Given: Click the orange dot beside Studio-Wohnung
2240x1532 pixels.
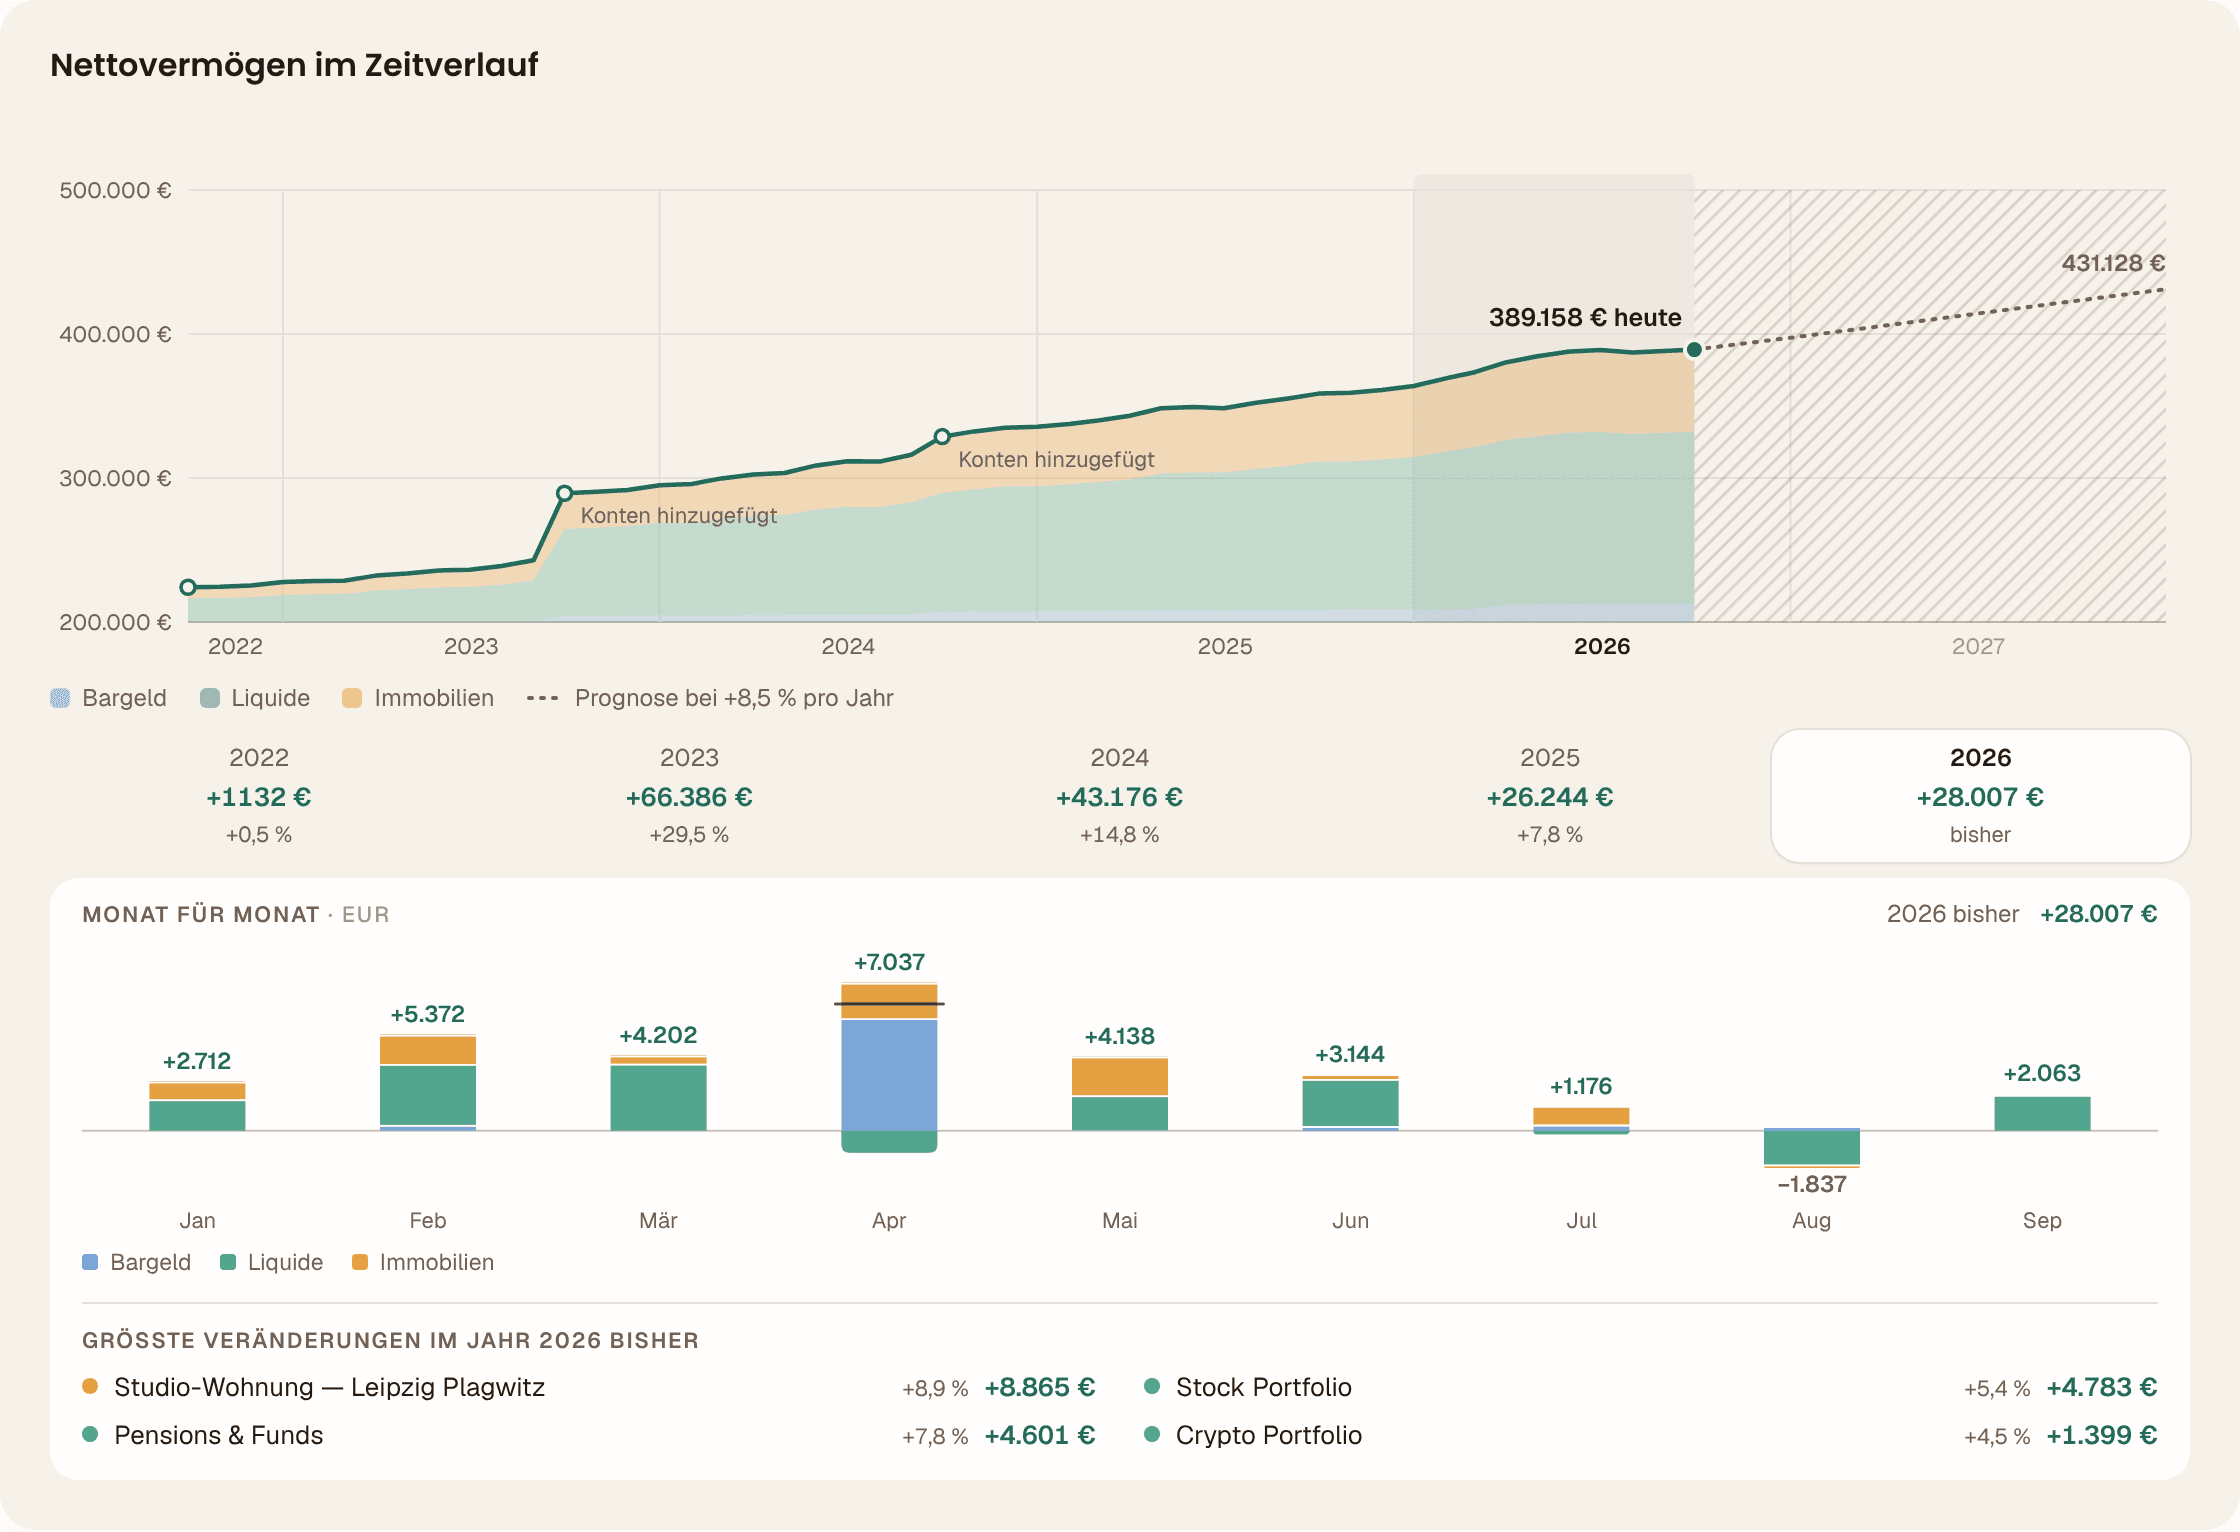Looking at the screenshot, I should pos(90,1386).
